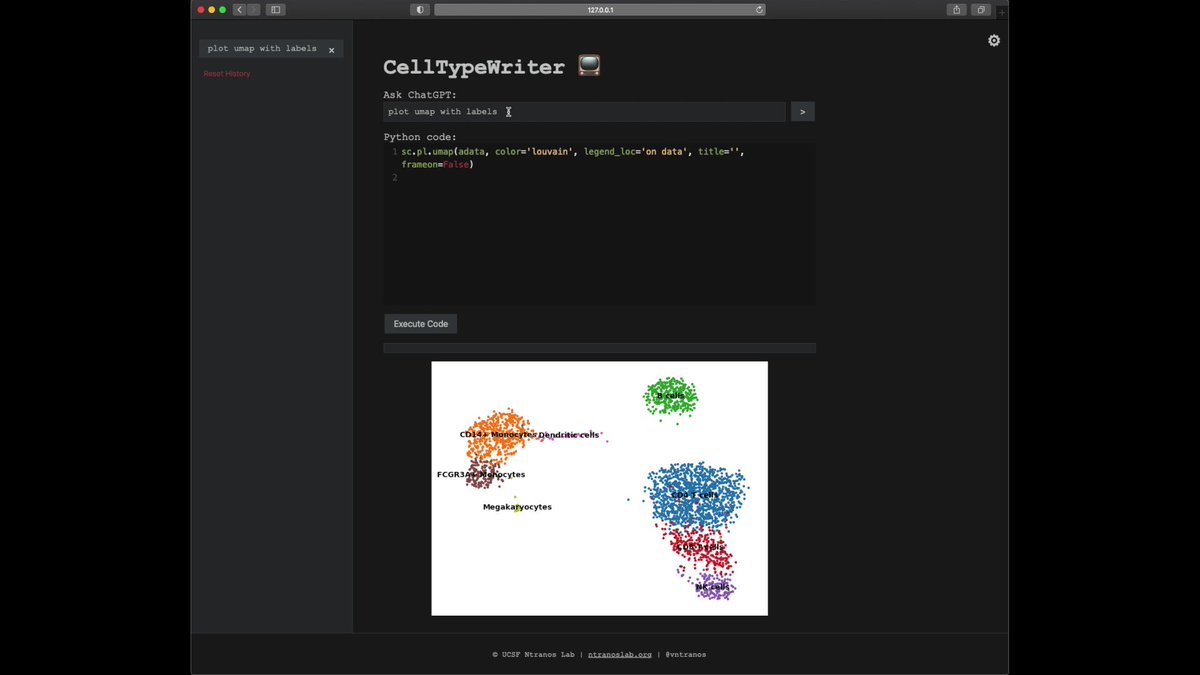Viewport: 1200px width, 675px height.
Task: Click the UMAP plot image
Action: click(600, 488)
